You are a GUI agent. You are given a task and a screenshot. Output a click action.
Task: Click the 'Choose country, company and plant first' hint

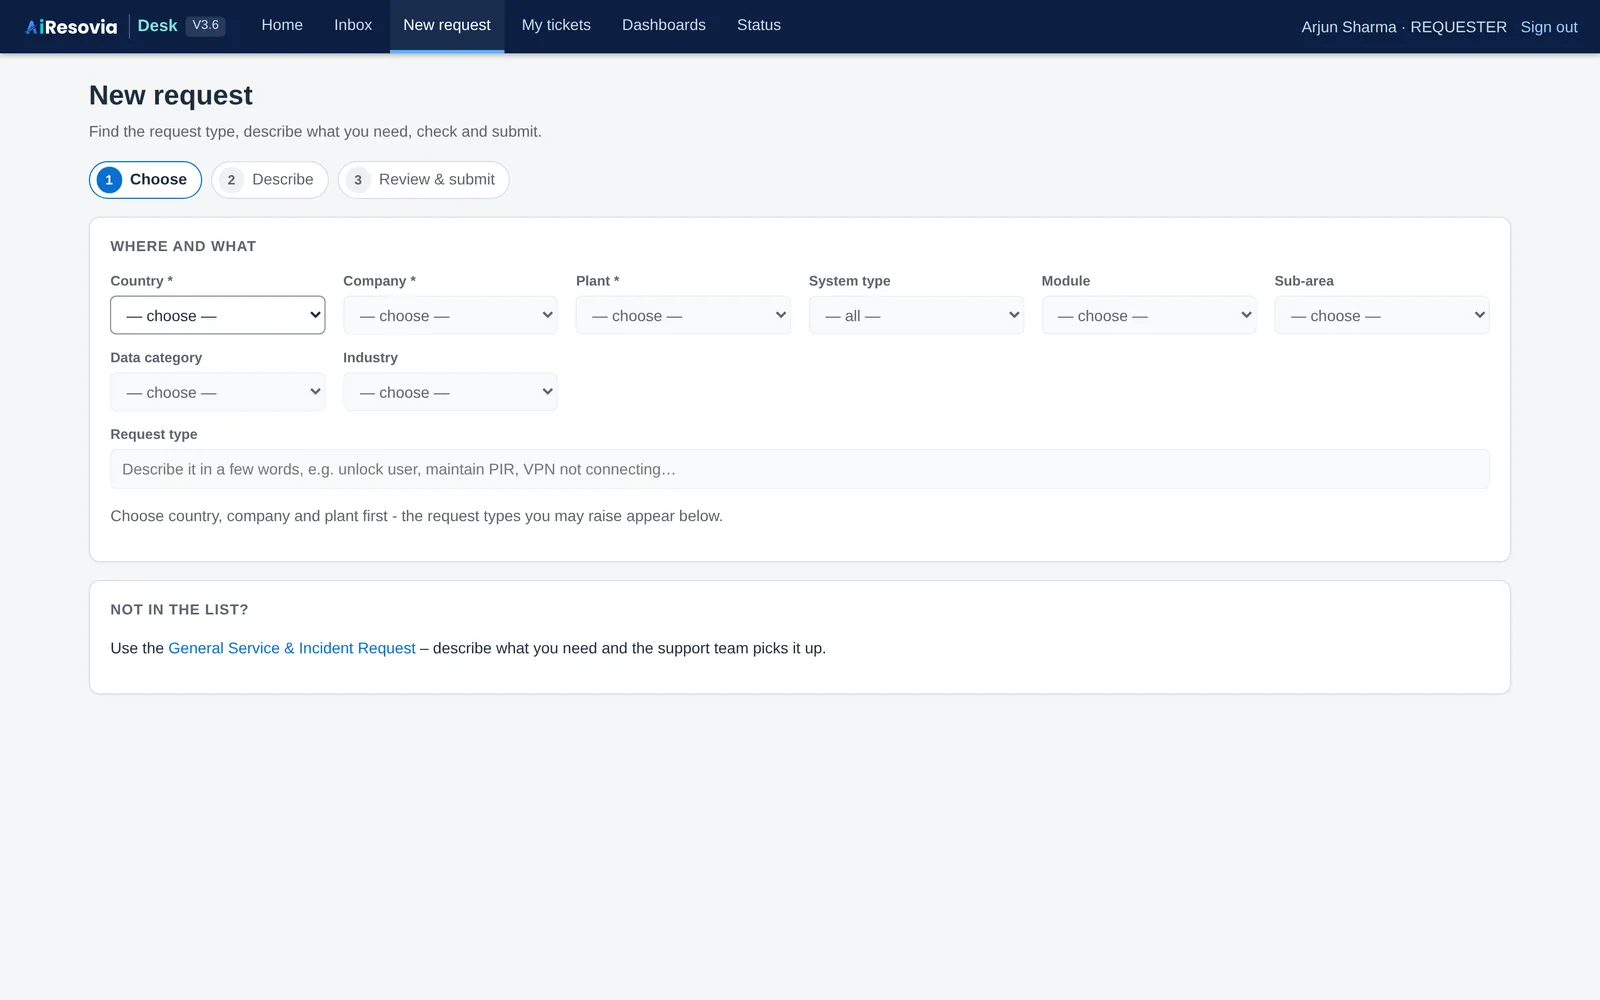point(416,516)
